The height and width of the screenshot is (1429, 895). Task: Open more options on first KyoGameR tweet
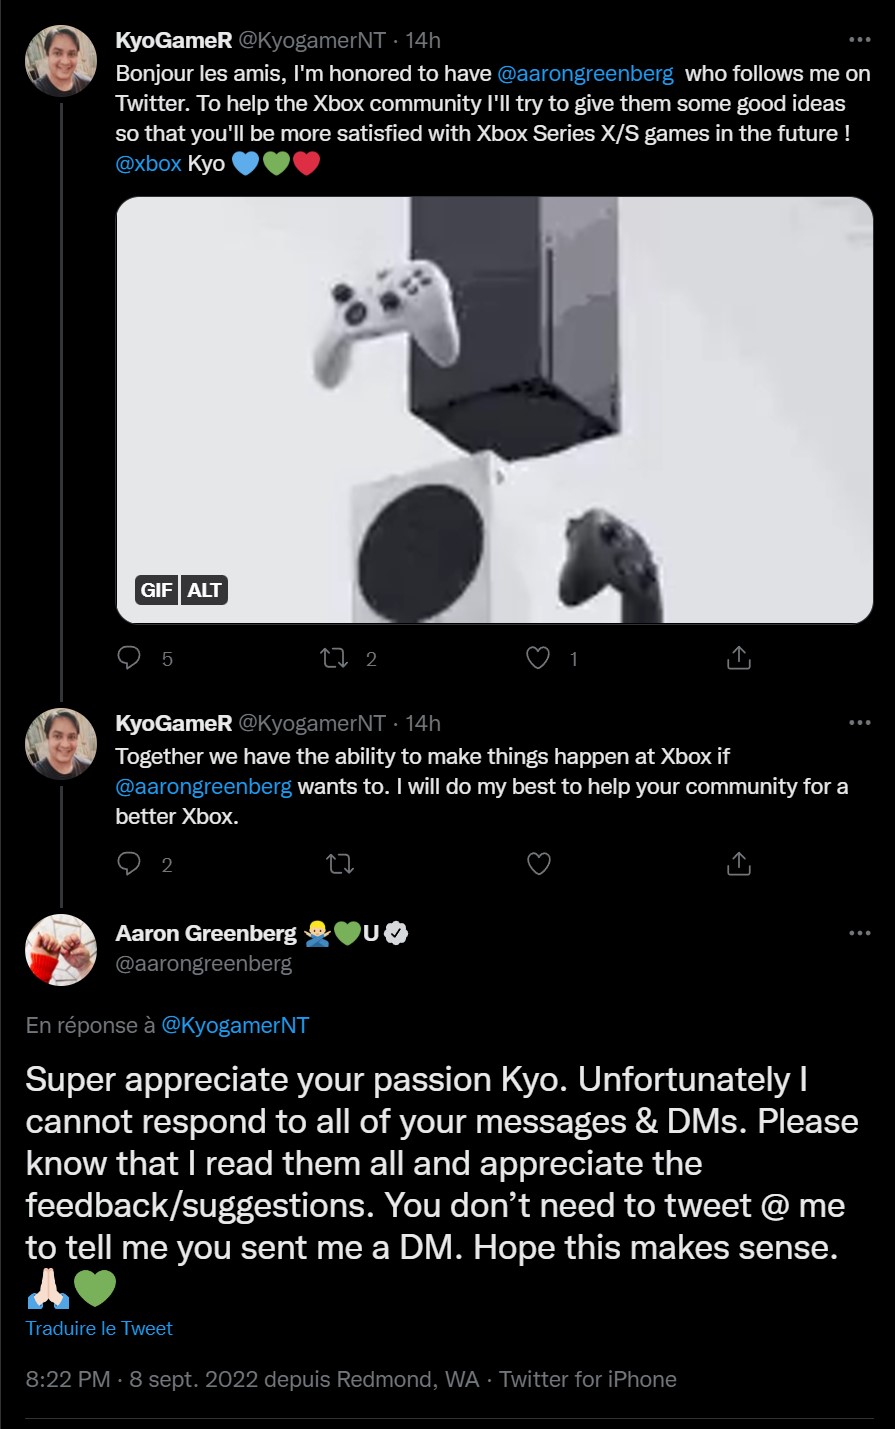[859, 41]
